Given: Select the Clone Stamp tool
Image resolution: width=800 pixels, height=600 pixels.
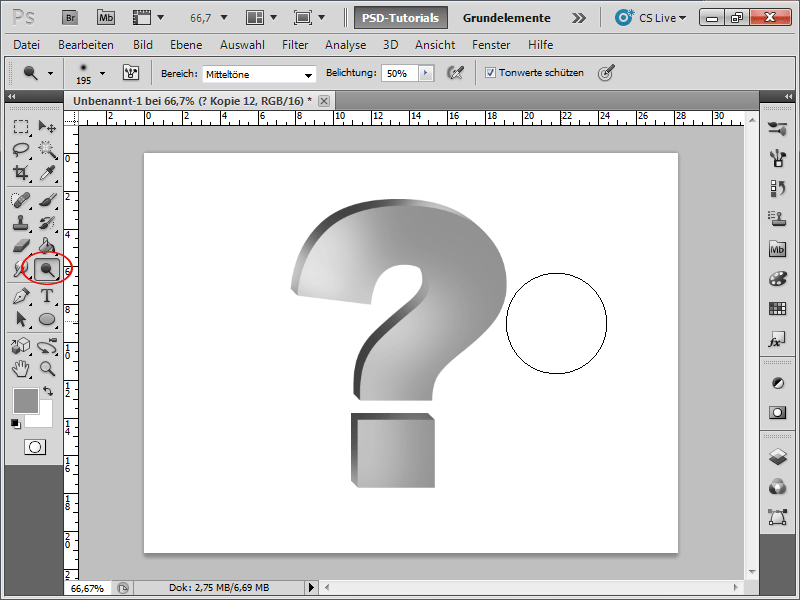Looking at the screenshot, I should (x=20, y=223).
